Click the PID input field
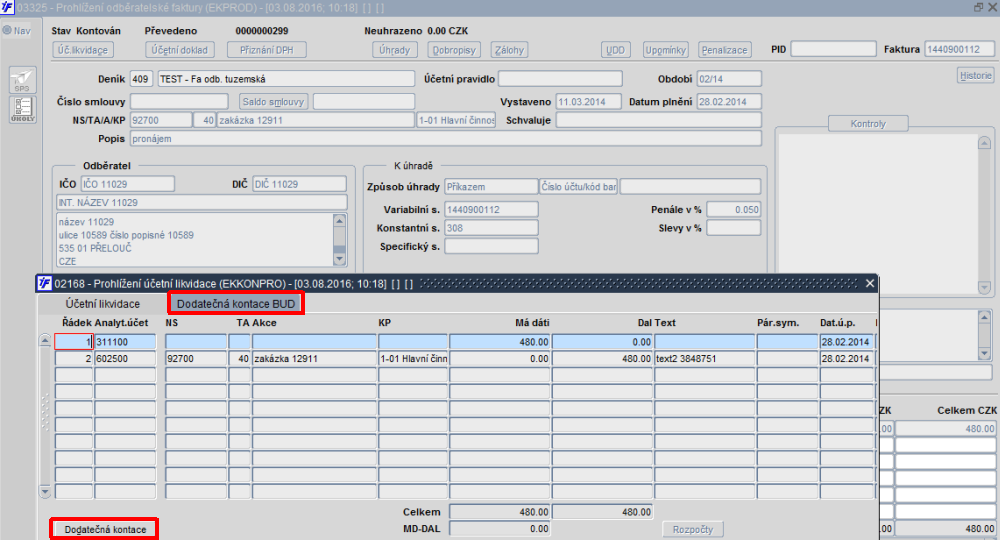Viewport: 1000px width, 540px height. (x=833, y=49)
